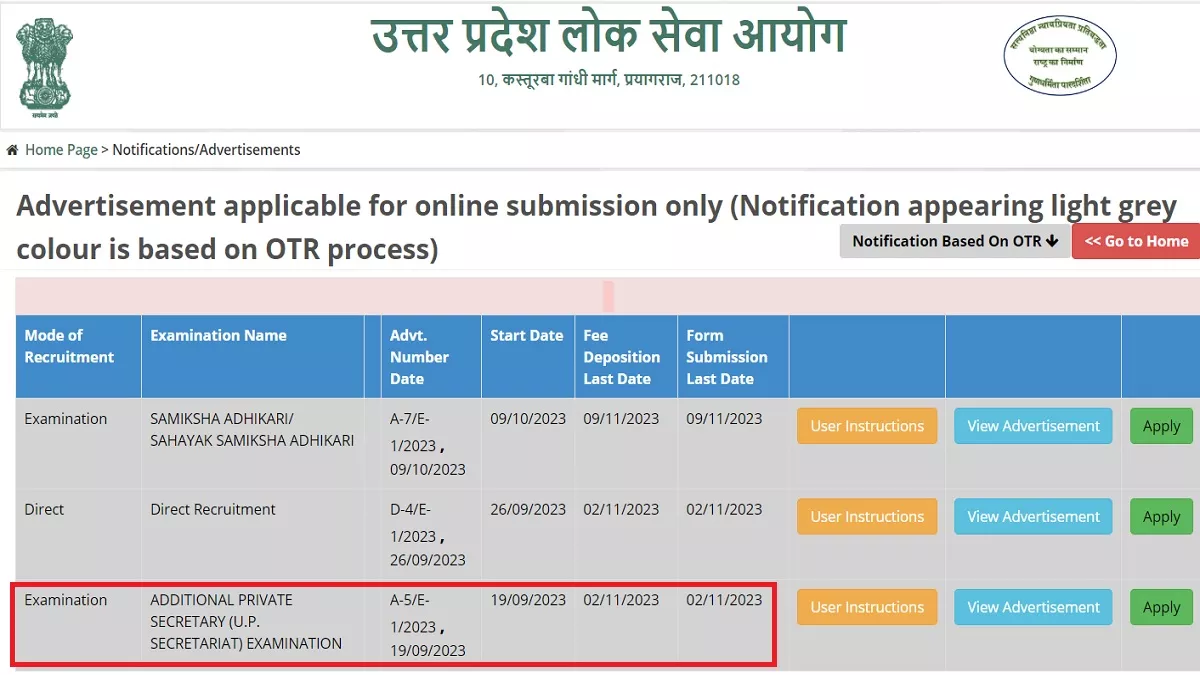Viewport: 1200px width, 675px height.
Task: View Advertisement for Samiksha Adhikari exam
Action: pyautogui.click(x=1033, y=426)
